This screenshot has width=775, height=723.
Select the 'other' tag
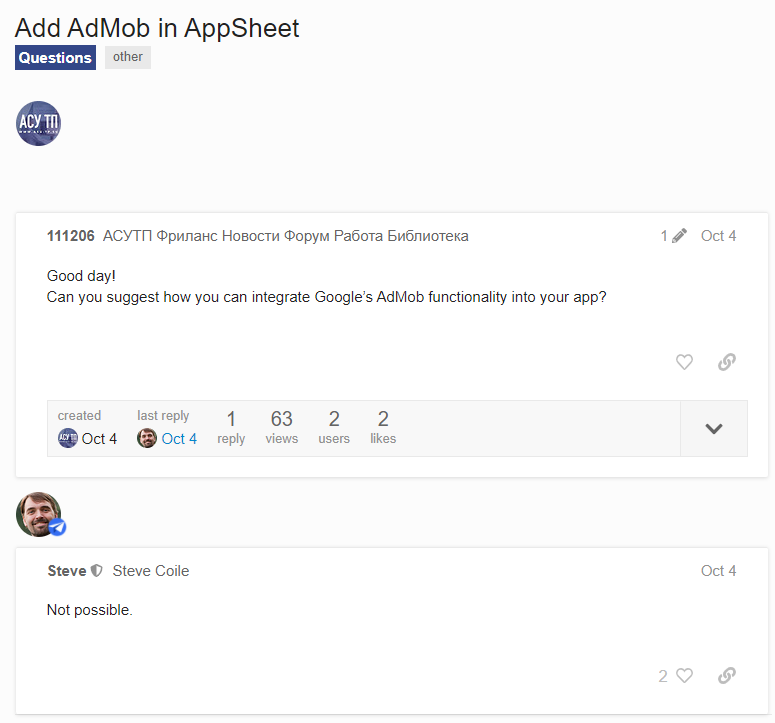[x=128, y=57]
